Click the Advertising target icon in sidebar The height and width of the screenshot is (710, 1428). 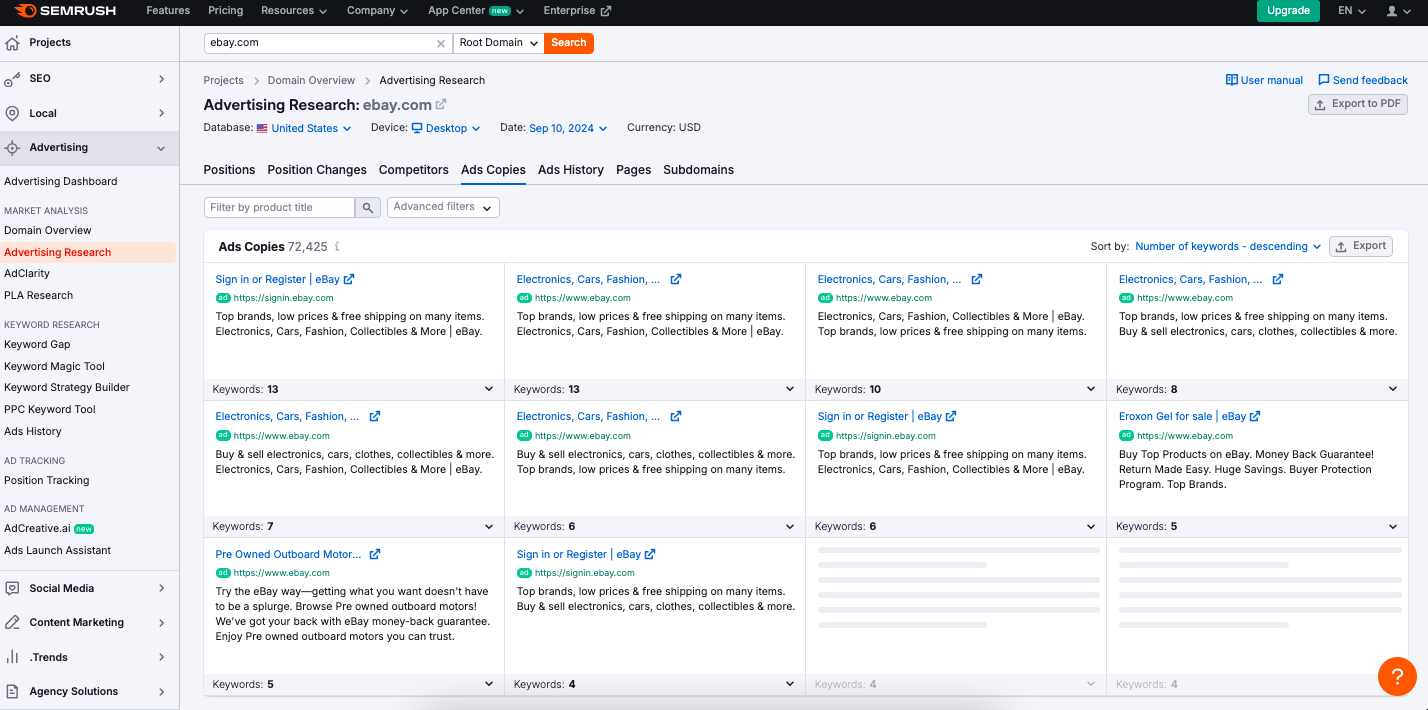tap(12, 147)
